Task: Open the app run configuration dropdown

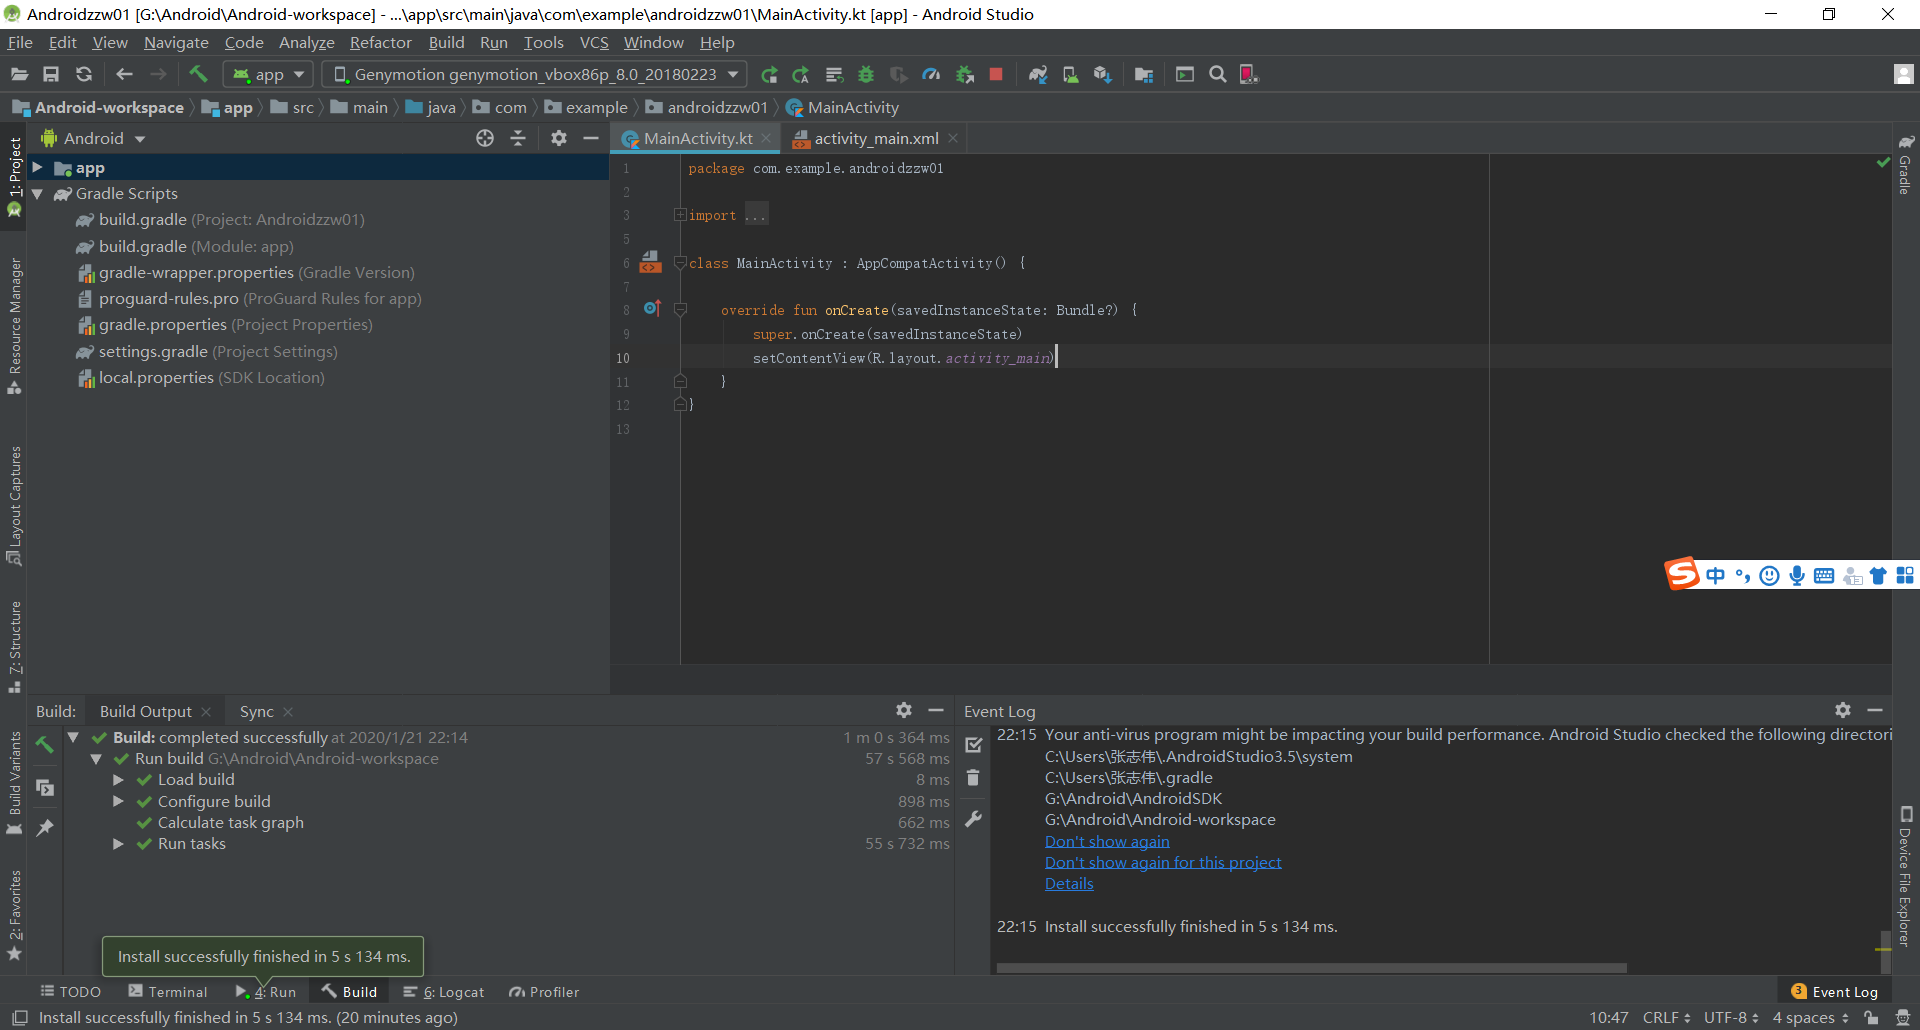Action: pyautogui.click(x=268, y=74)
